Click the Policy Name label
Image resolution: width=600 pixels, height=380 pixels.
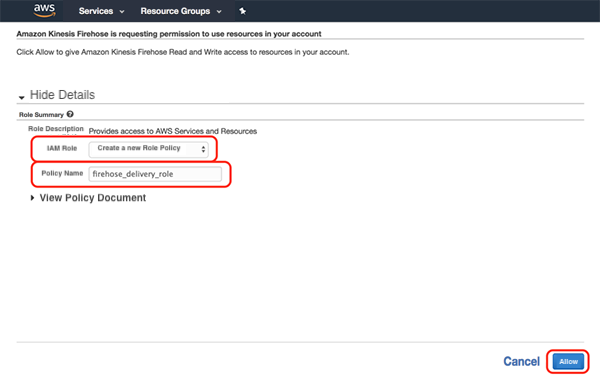(62, 173)
